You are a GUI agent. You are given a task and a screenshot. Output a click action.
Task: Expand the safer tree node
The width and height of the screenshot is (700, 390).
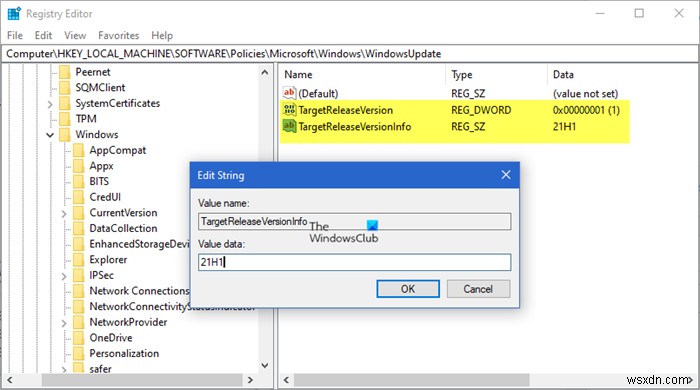pos(64,369)
